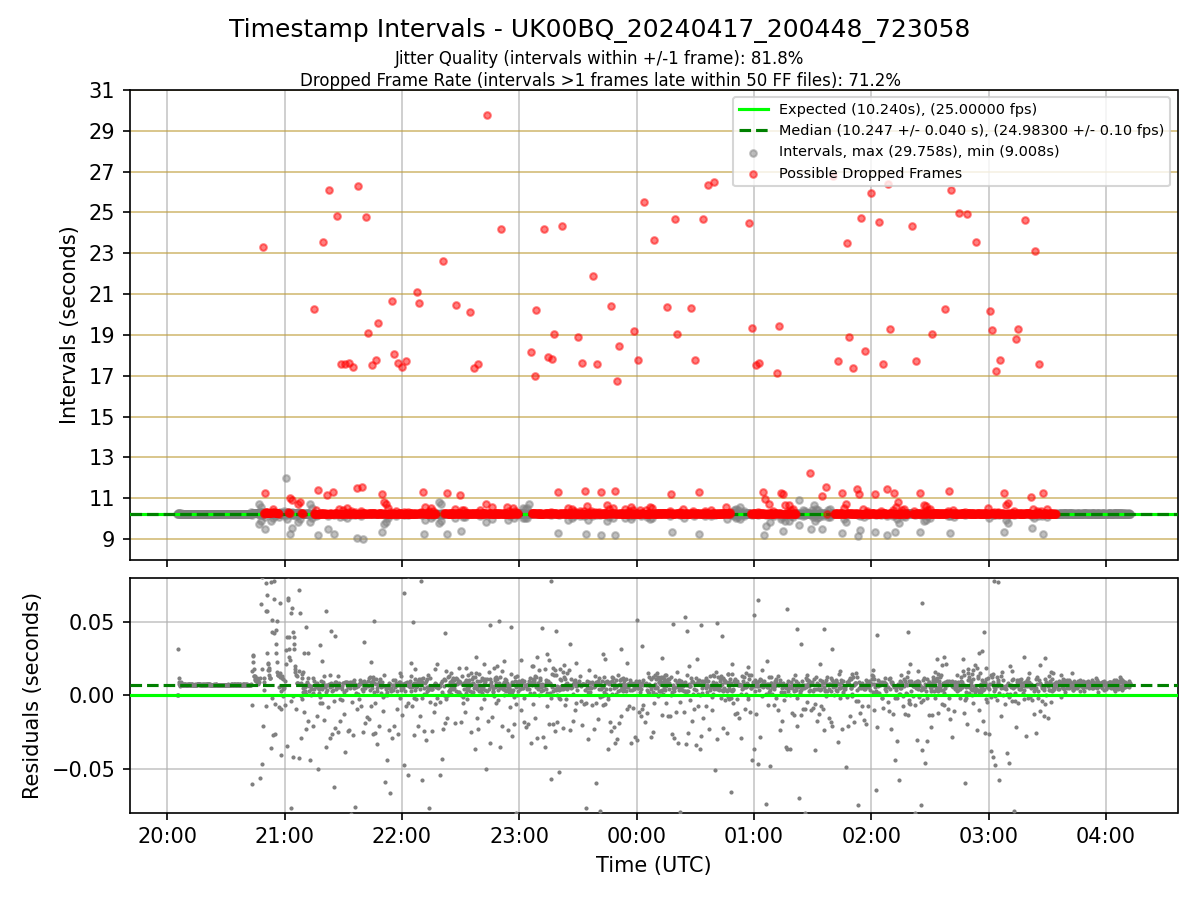Click the 'Time (UTC)' x-axis label

pos(653,865)
